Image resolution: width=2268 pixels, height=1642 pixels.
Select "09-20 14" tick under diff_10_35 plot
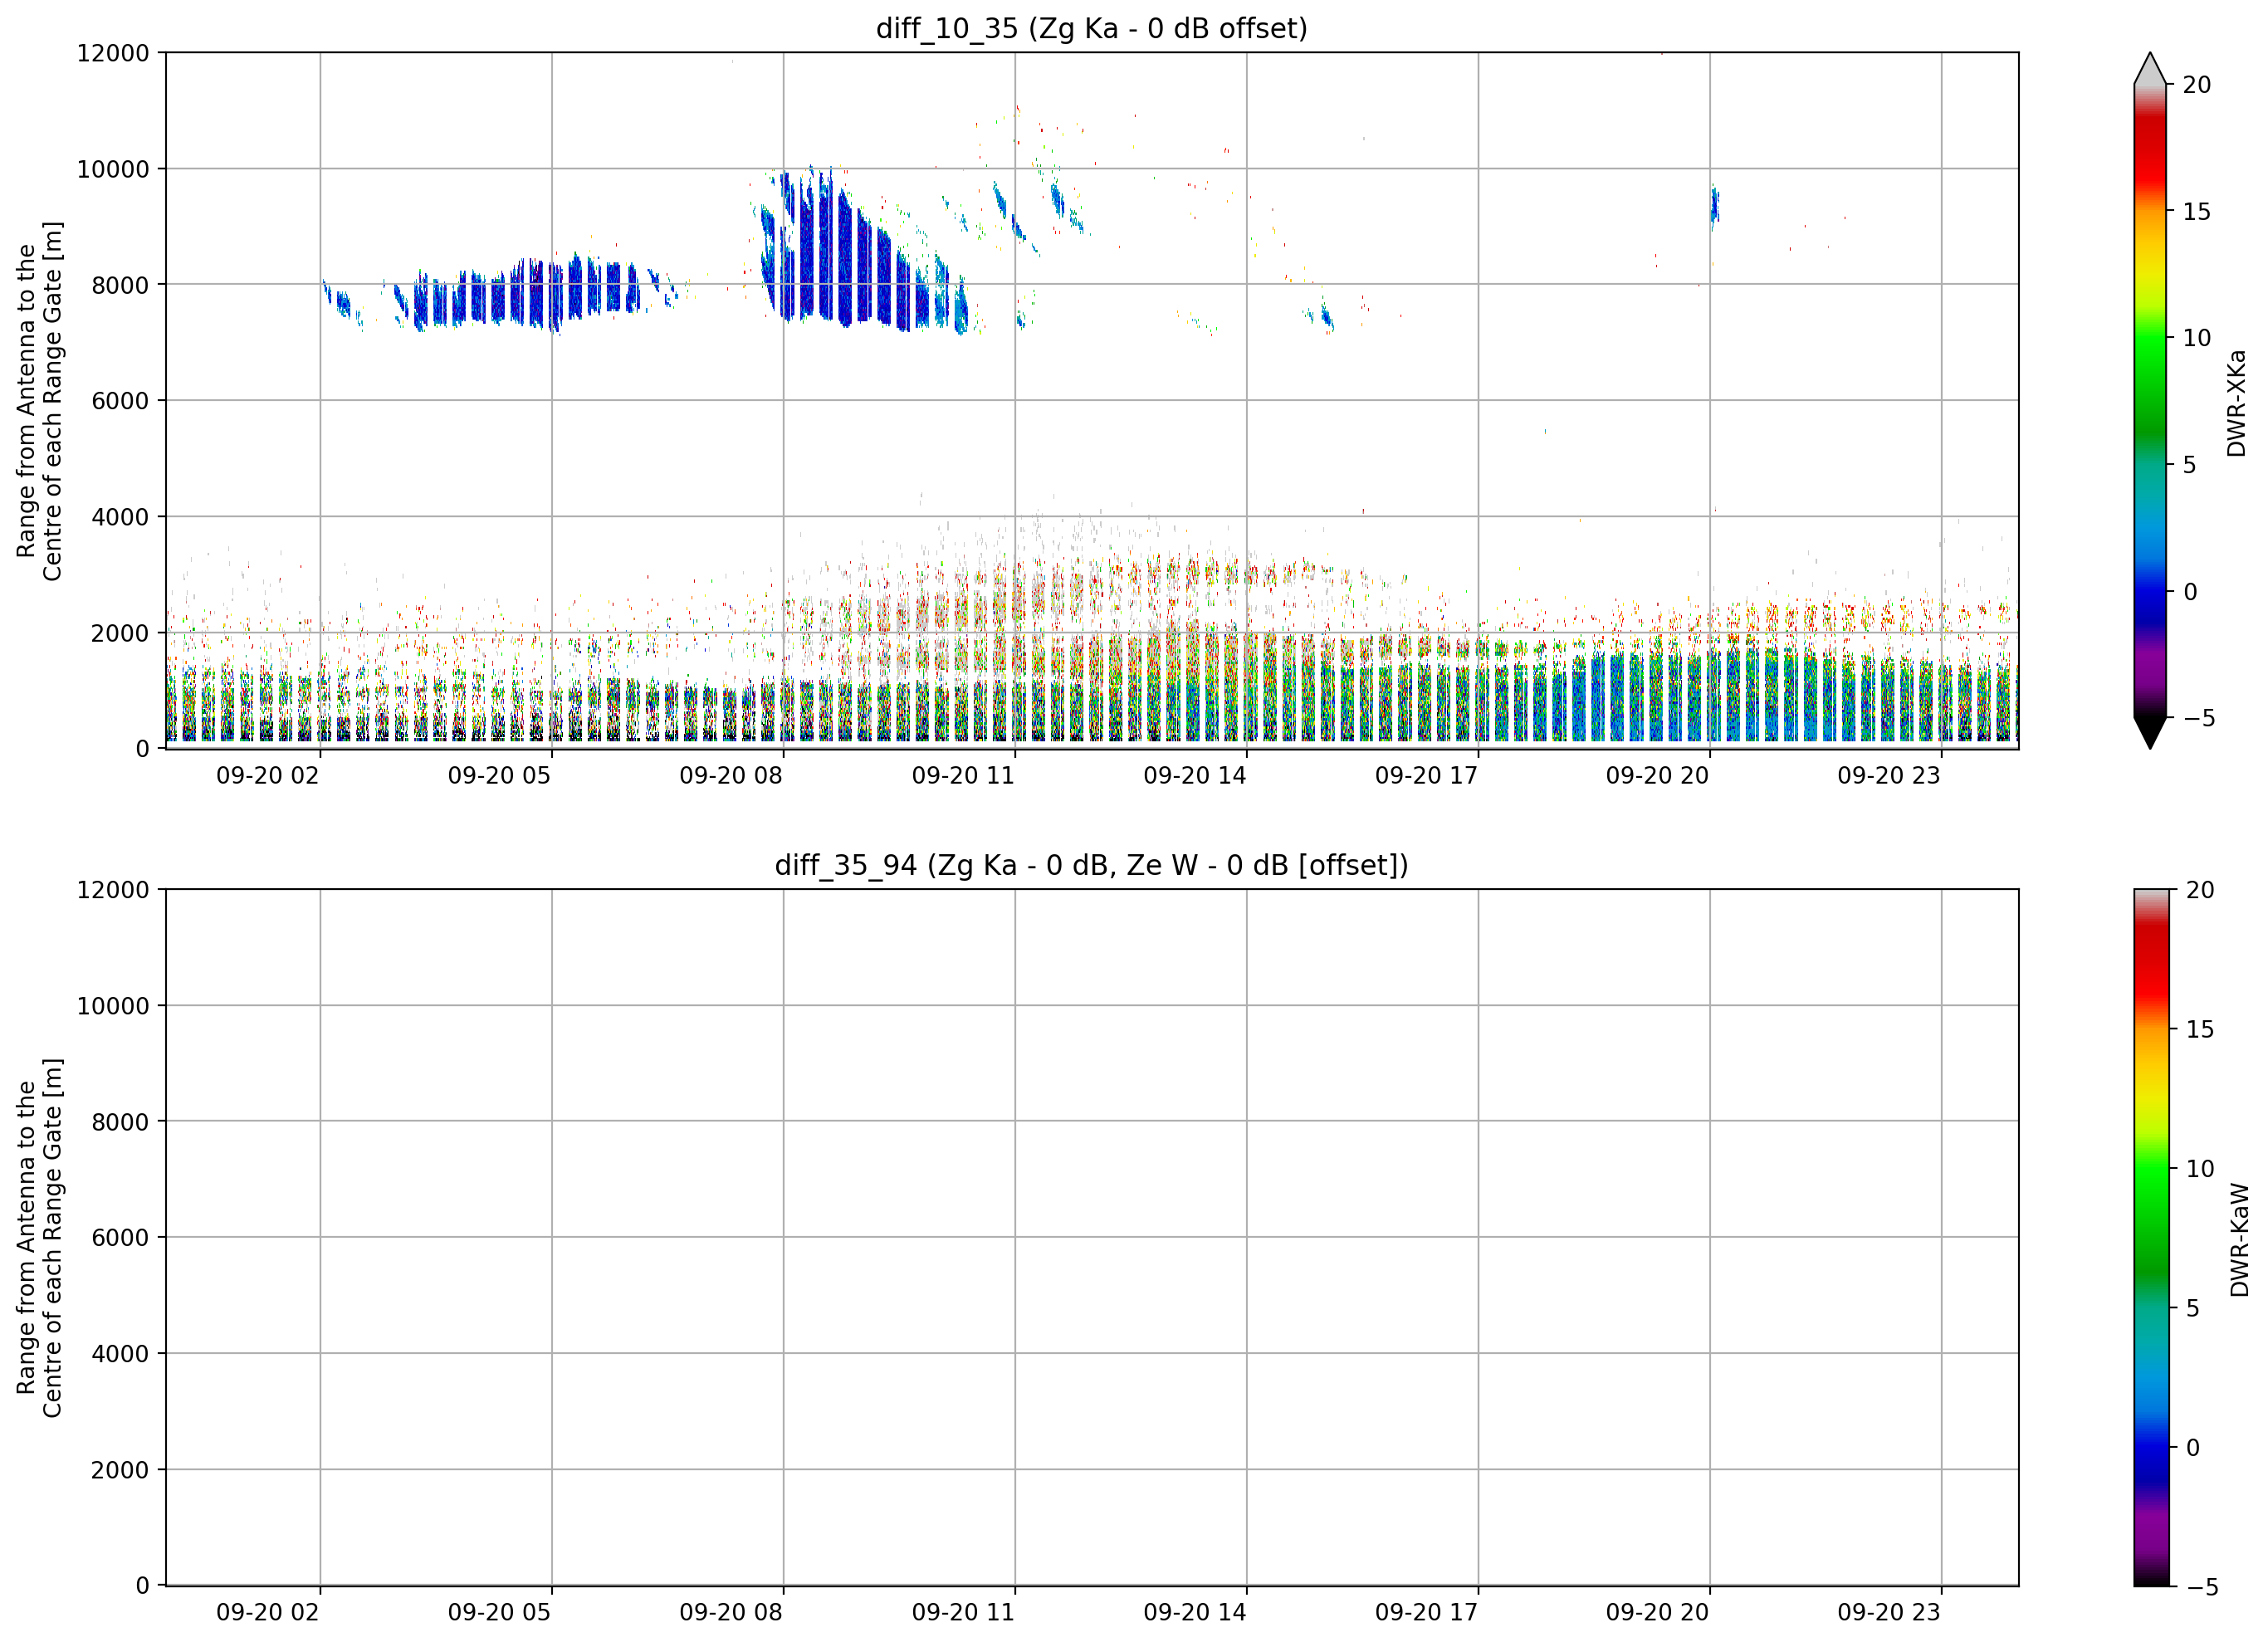(1195, 776)
